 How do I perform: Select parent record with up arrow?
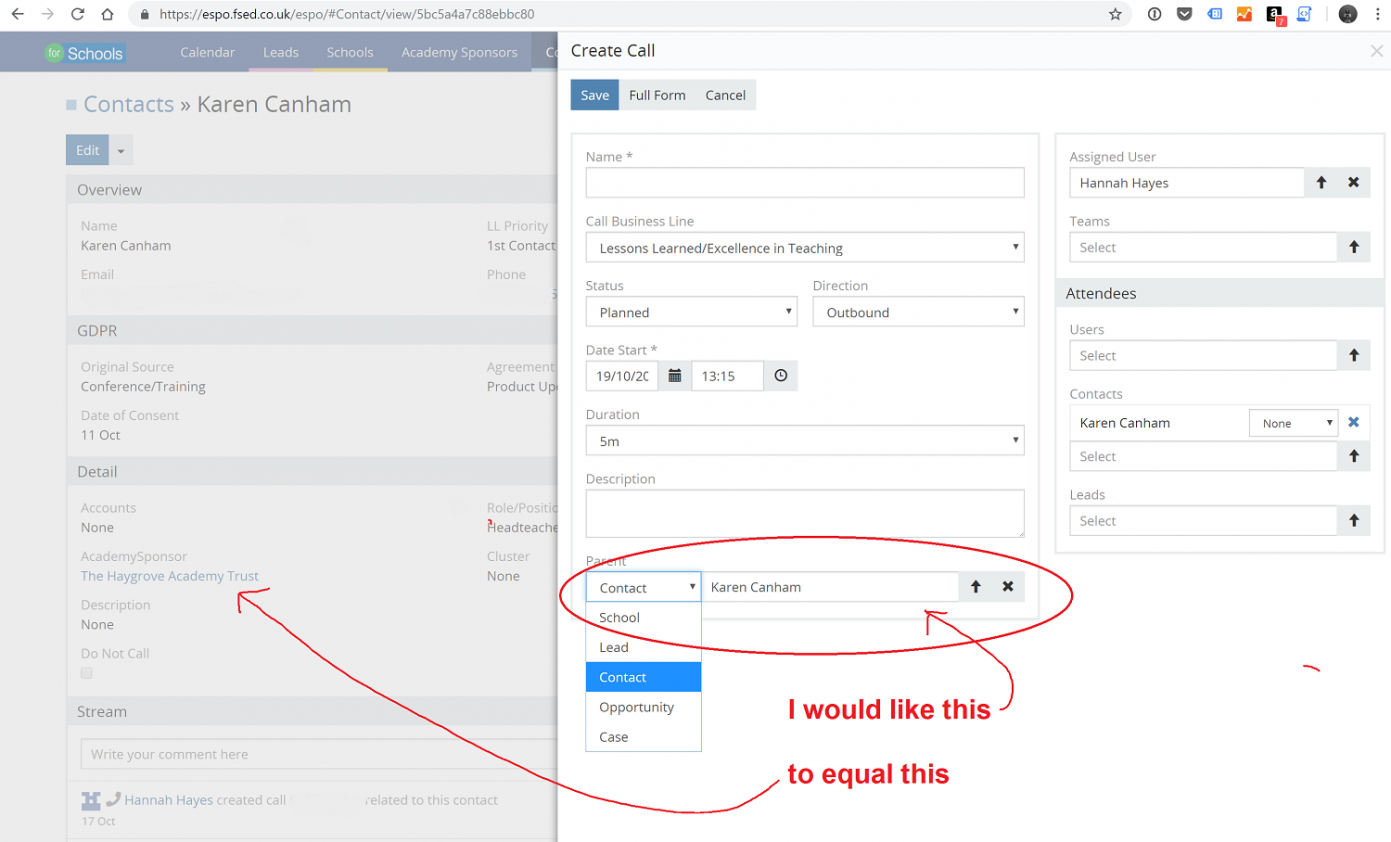coord(975,587)
